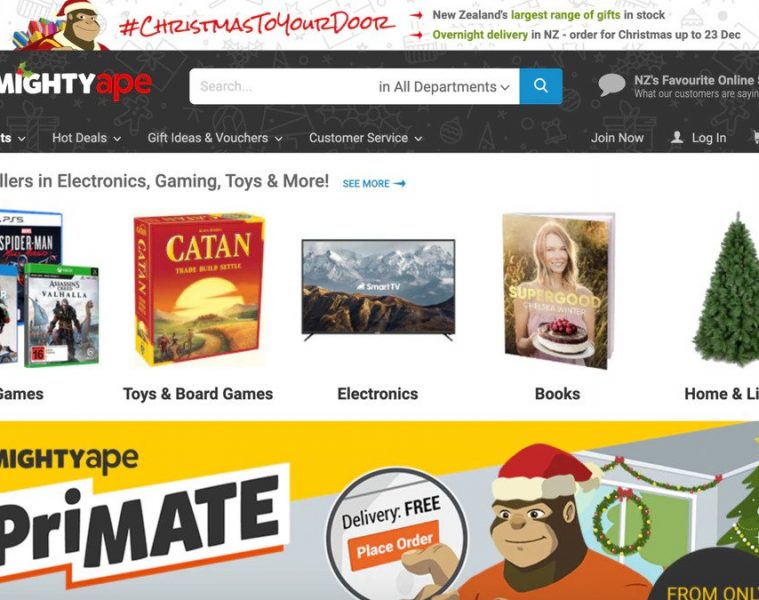The width and height of the screenshot is (759, 600).
Task: Select the Supergood Books category image
Action: [558, 290]
